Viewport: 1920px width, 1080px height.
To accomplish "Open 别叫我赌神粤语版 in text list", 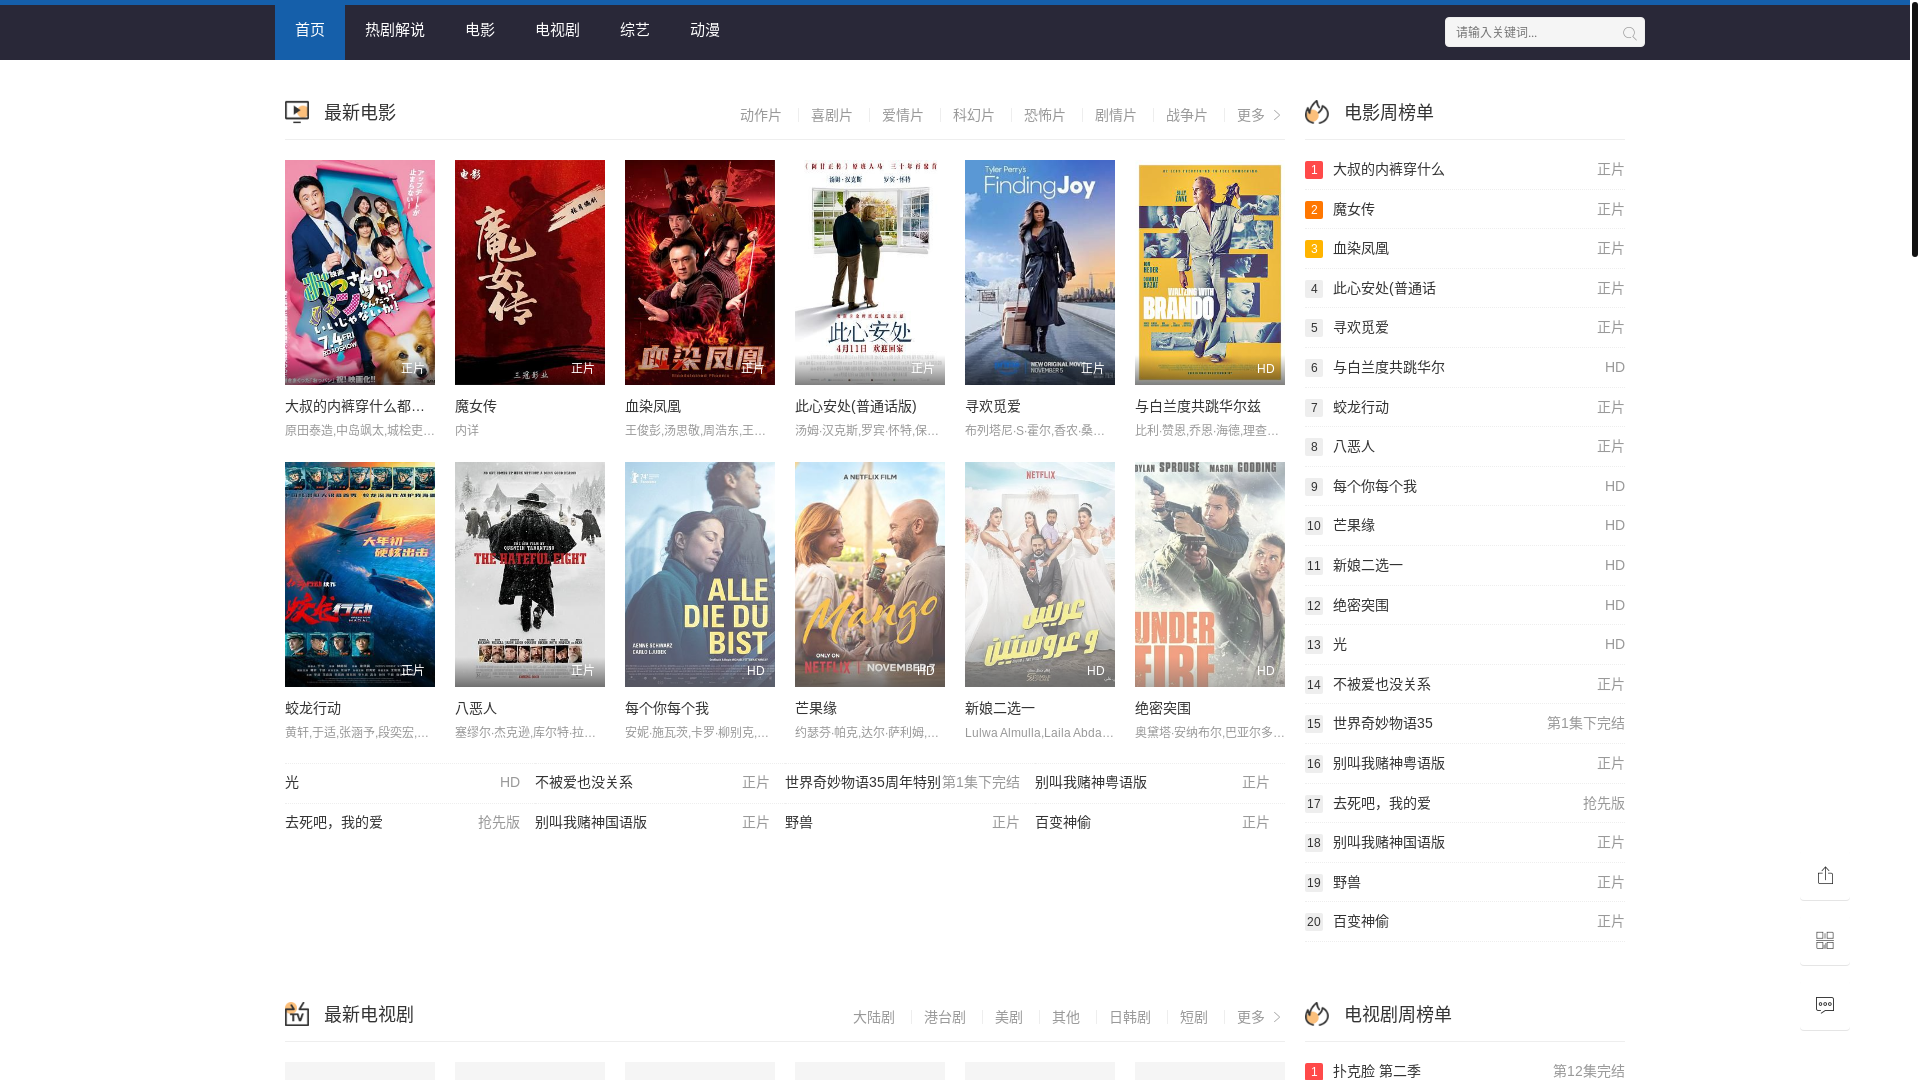I will [1091, 783].
